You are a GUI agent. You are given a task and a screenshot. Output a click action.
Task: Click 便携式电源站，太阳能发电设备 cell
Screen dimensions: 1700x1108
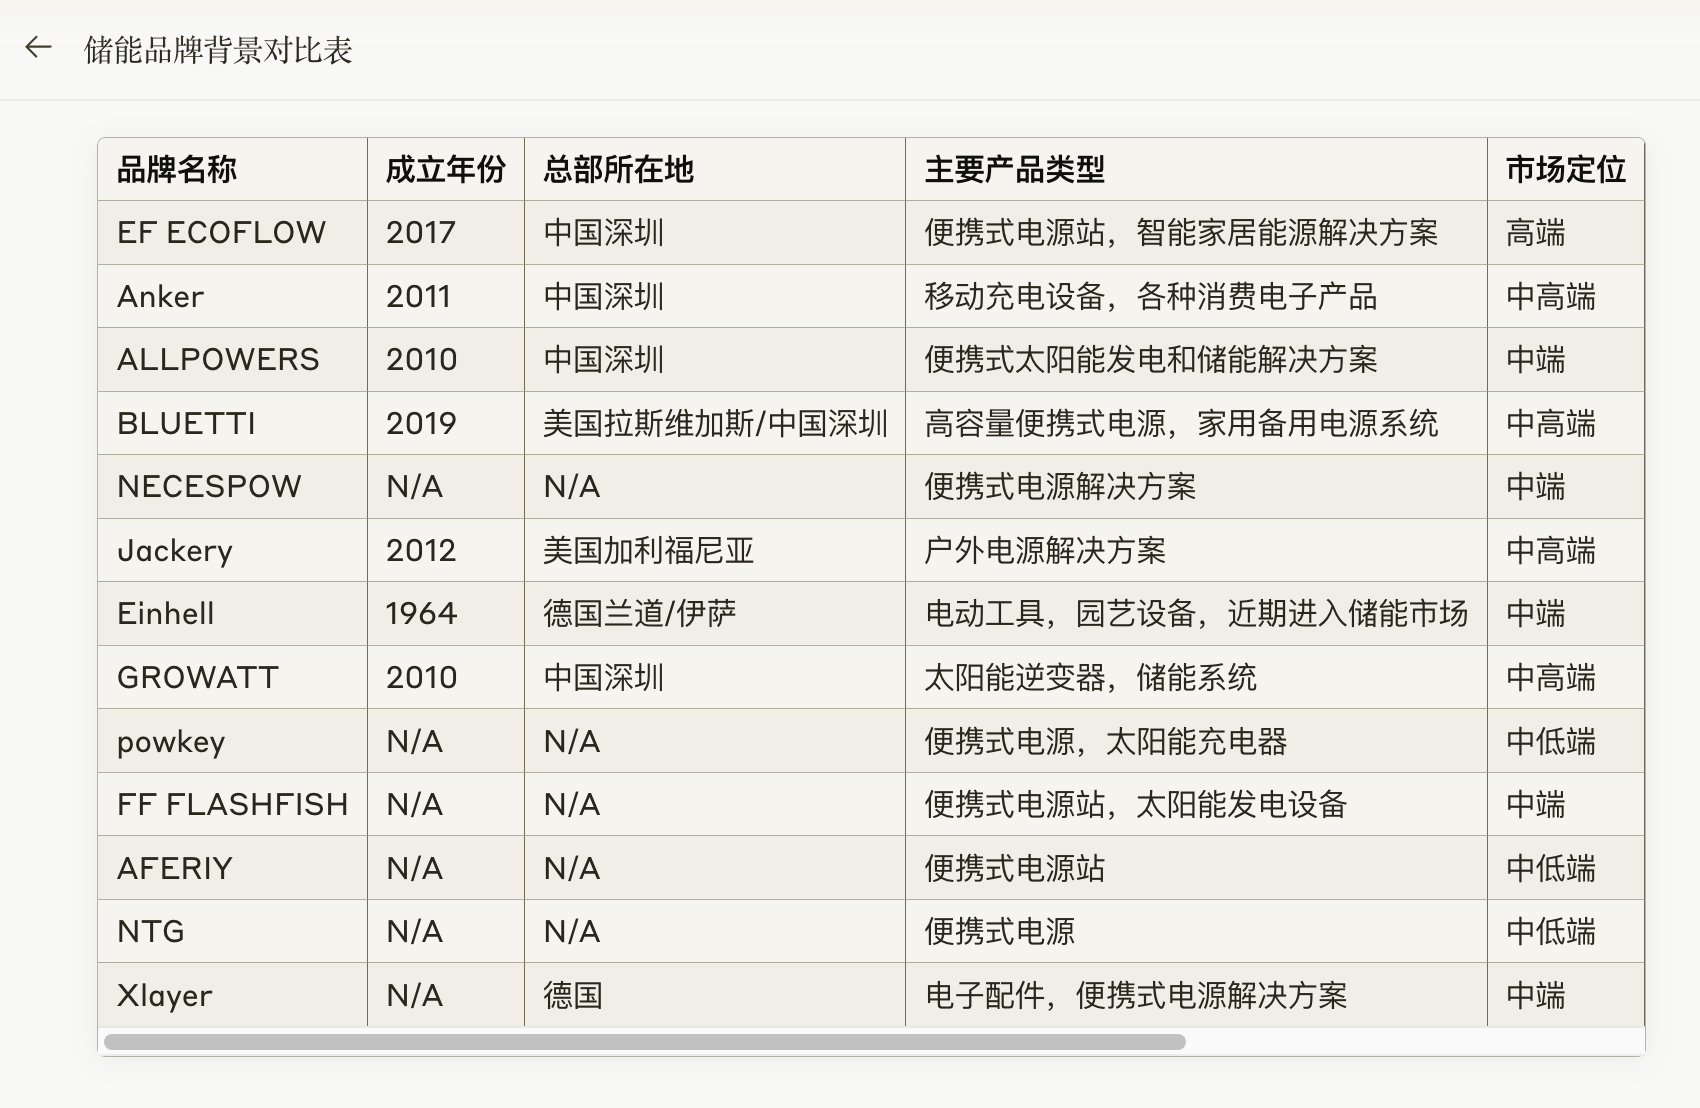[x=1197, y=804]
